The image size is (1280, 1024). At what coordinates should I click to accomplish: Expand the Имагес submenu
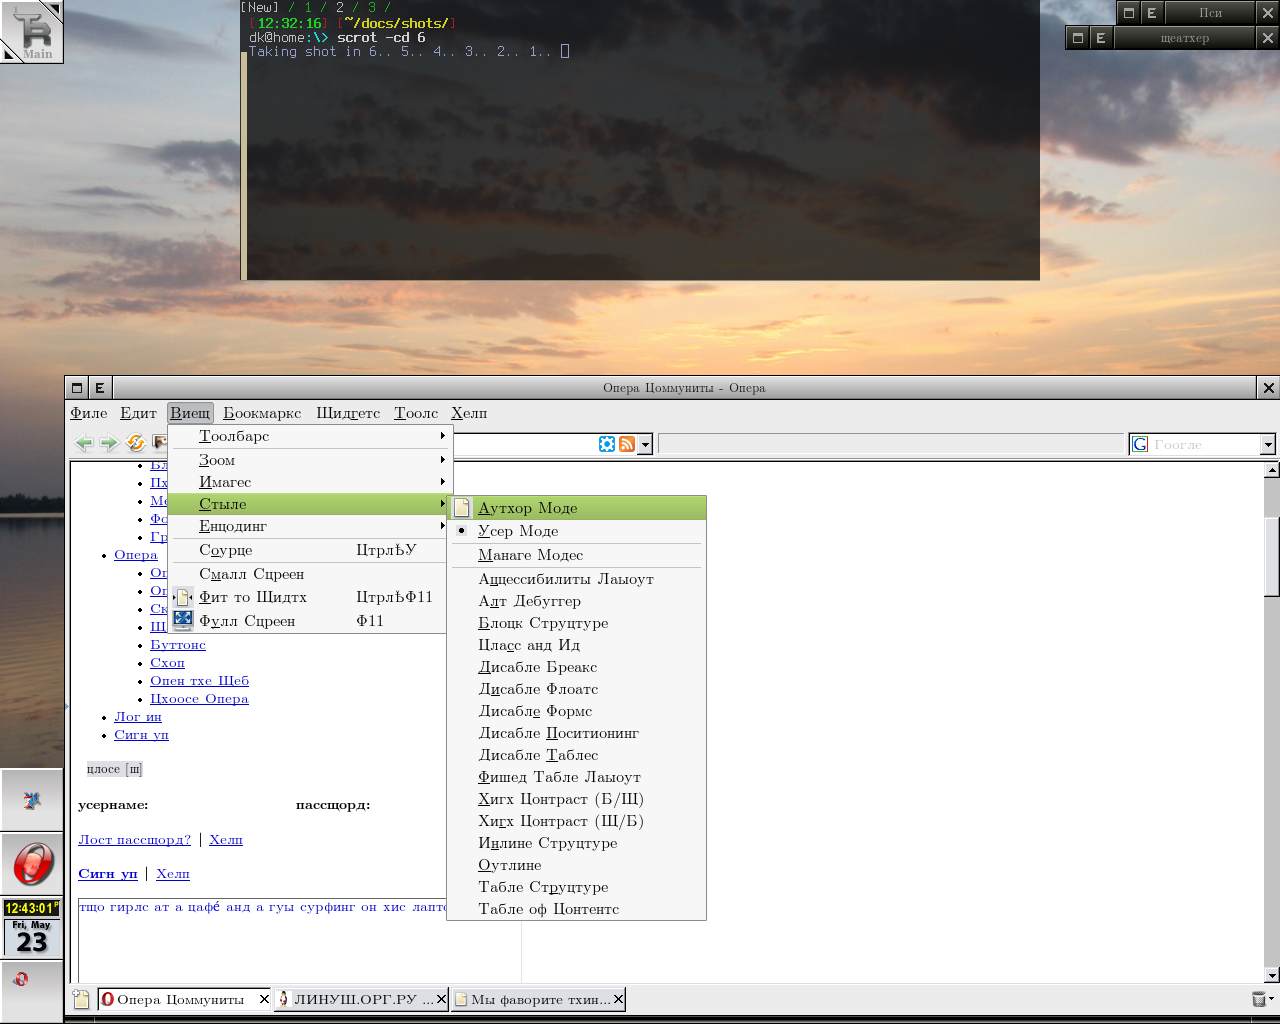point(310,482)
